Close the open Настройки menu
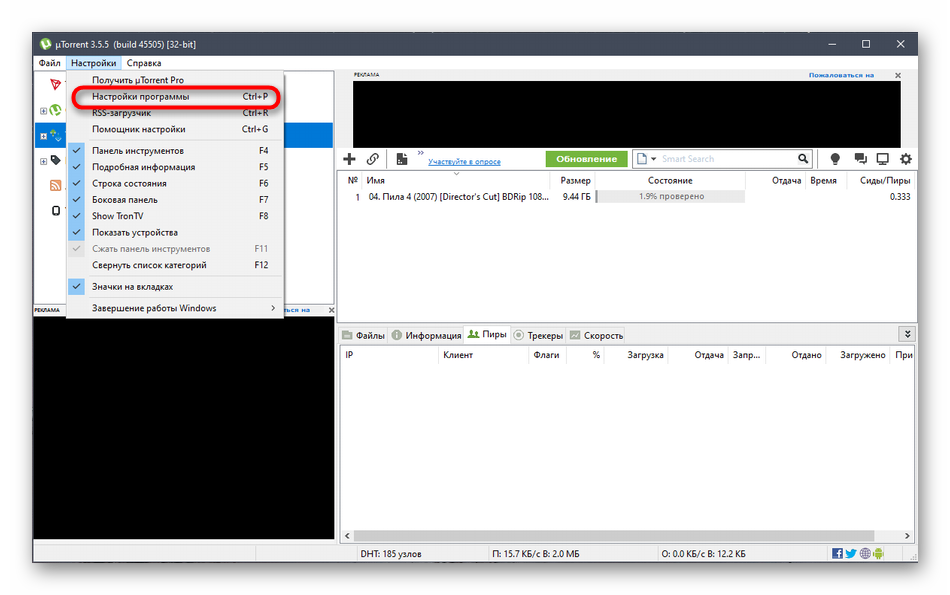This screenshot has height=595, width=950. [x=93, y=63]
